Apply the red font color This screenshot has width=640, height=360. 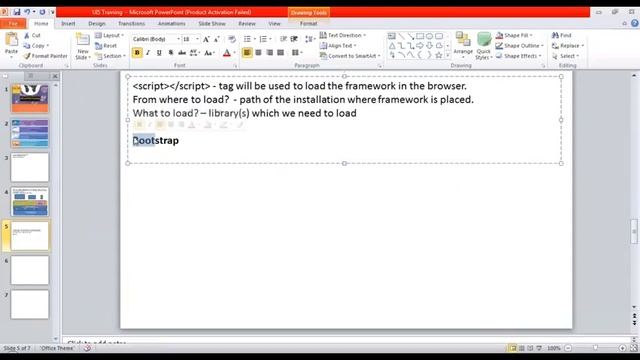[x=227, y=53]
